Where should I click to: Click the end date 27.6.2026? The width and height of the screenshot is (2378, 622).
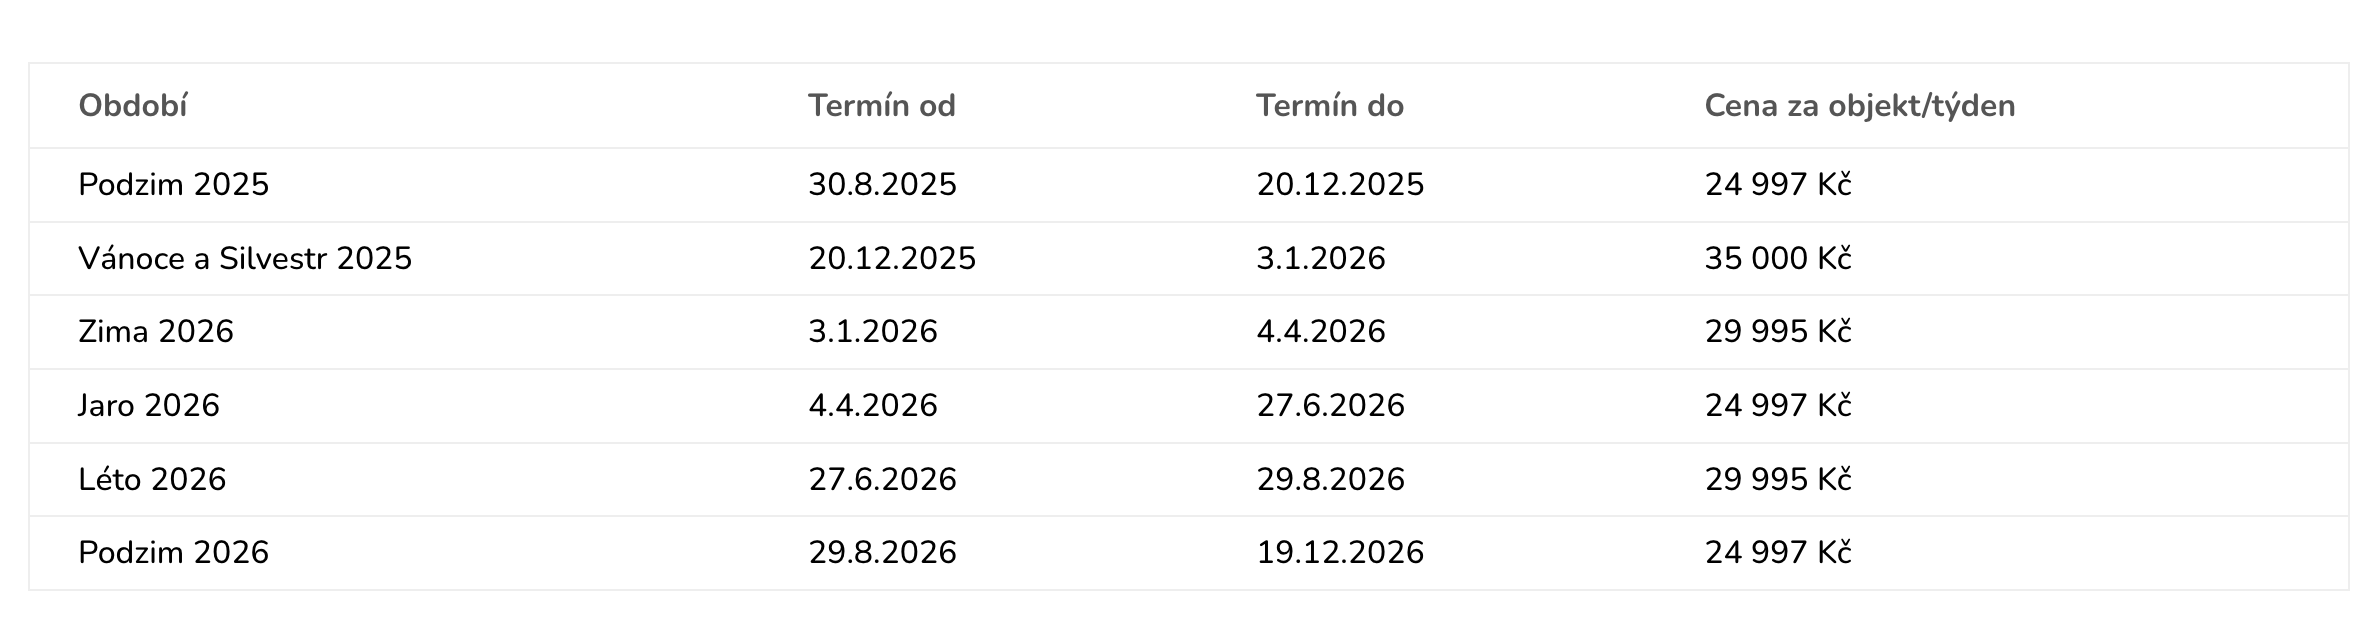pos(1330,406)
